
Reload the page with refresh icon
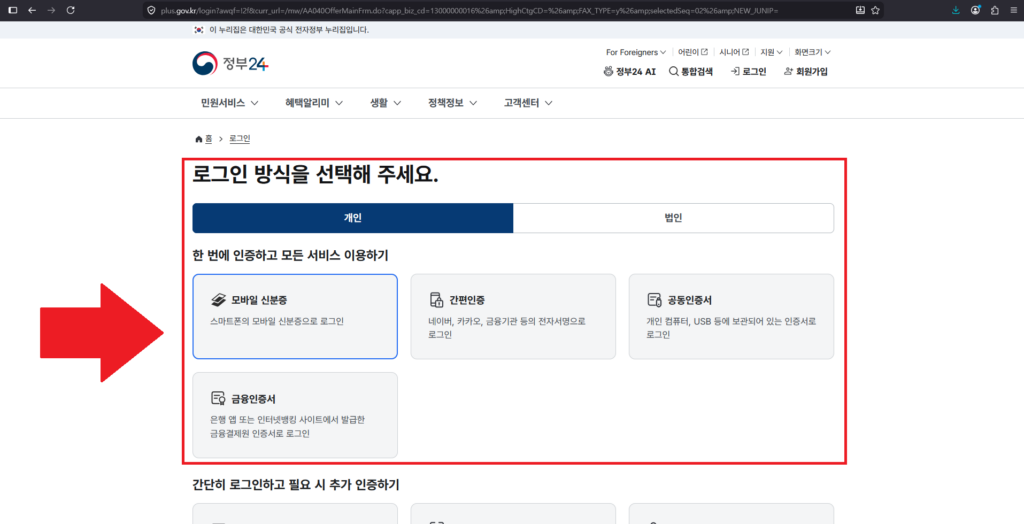[x=71, y=10]
